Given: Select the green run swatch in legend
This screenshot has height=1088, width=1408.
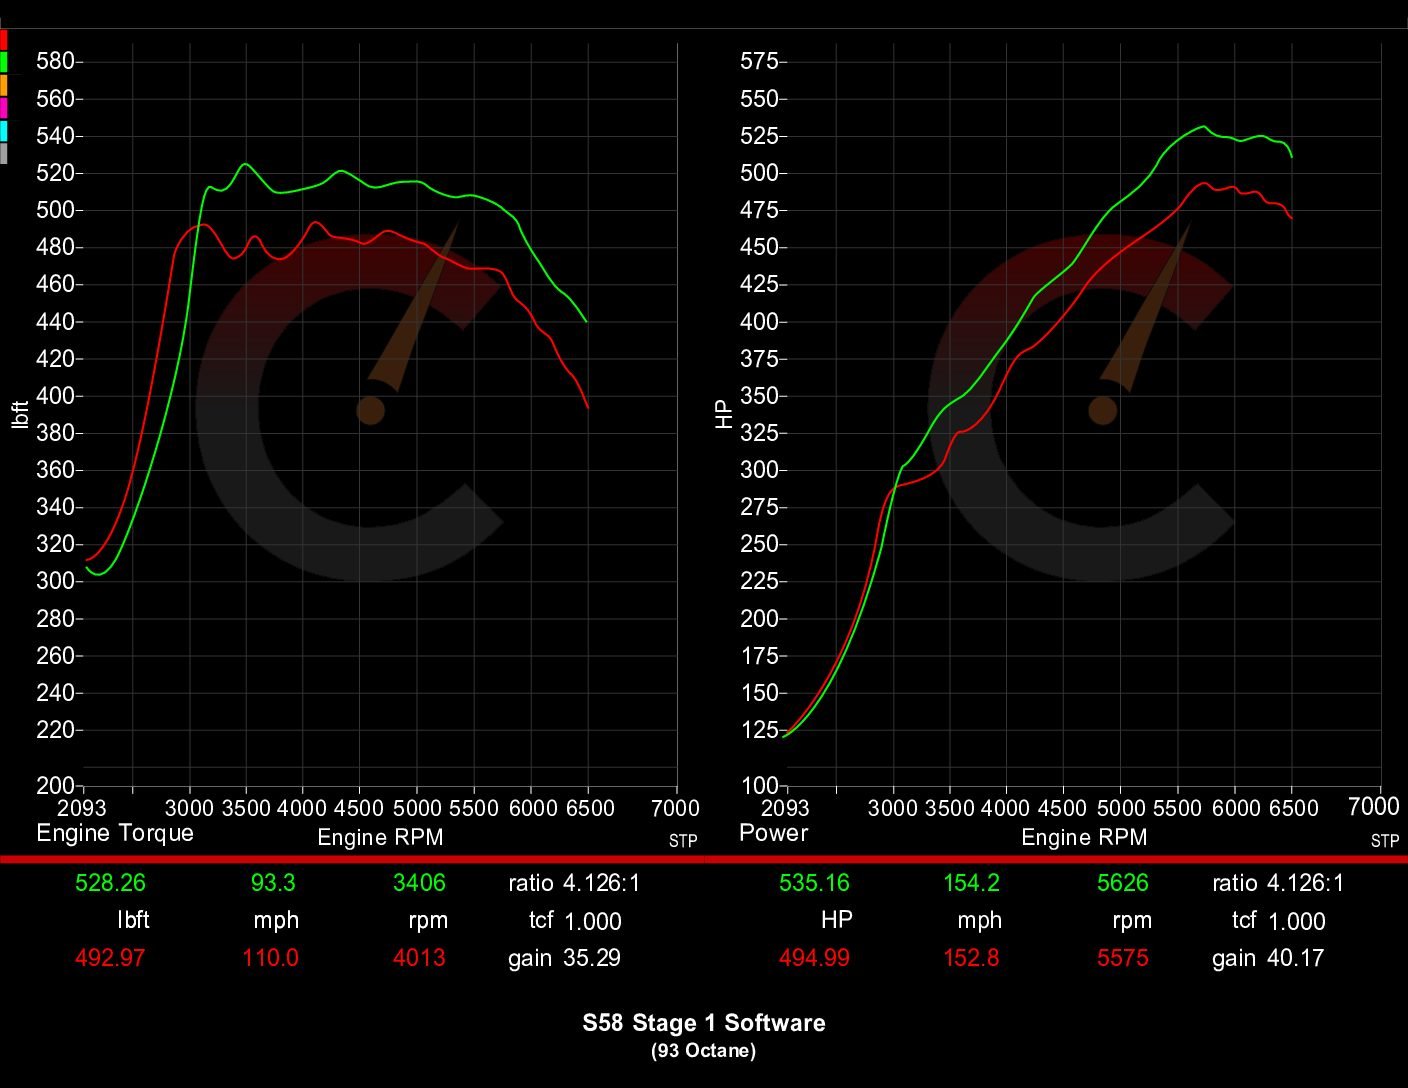Looking at the screenshot, I should coord(4,61).
